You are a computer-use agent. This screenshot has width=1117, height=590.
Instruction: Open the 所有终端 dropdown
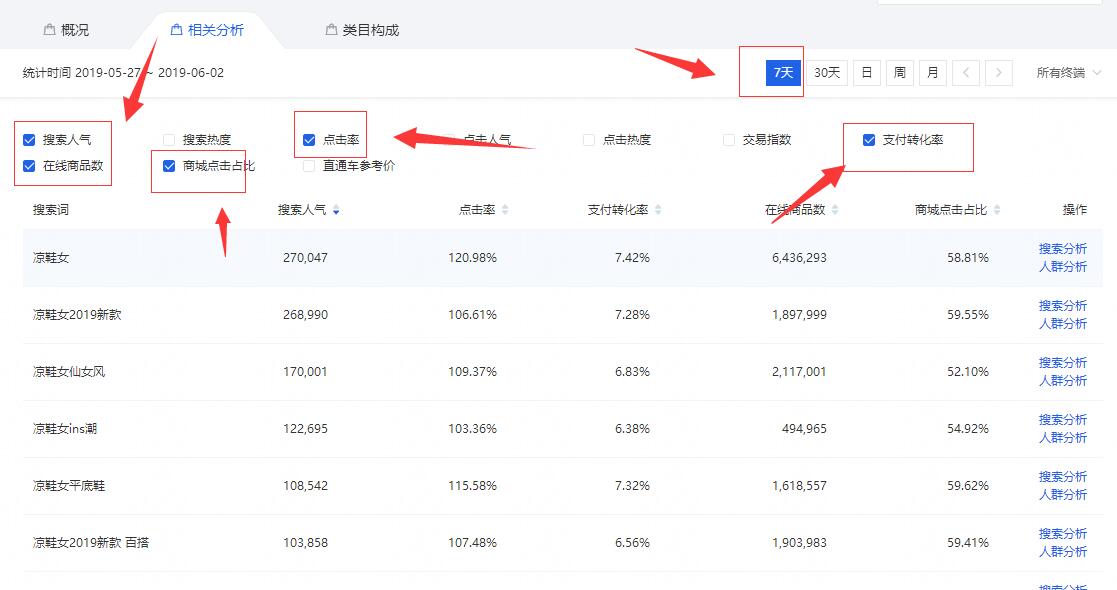pos(1069,73)
